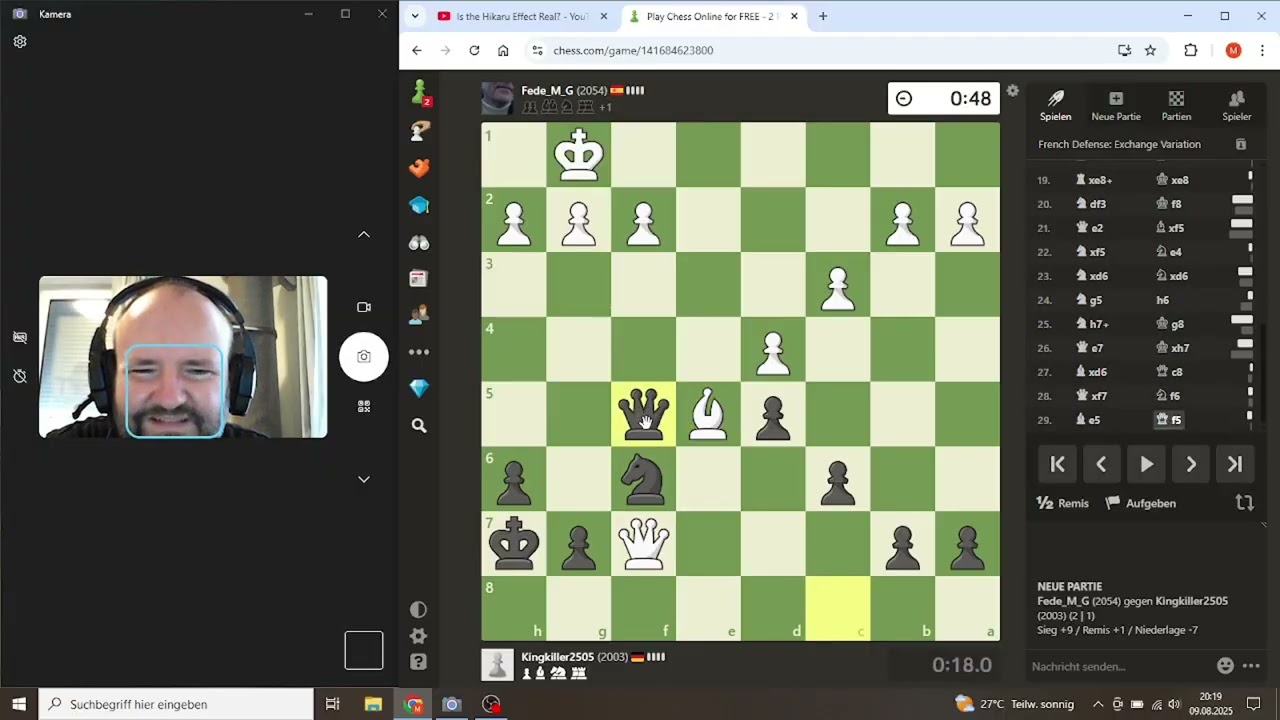Switch to the Partien tab
Image resolution: width=1280 pixels, height=720 pixels.
(1176, 105)
